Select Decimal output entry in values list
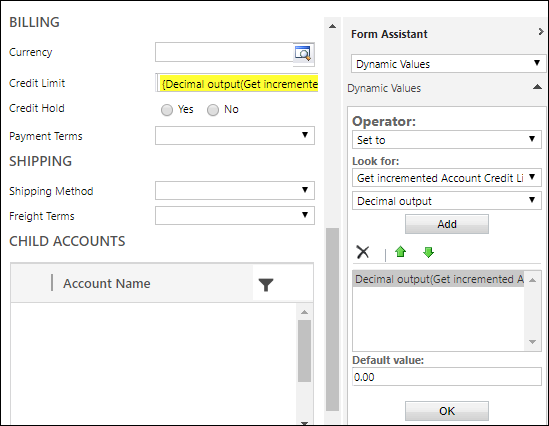Screen dimensions: 549x426 438,279
